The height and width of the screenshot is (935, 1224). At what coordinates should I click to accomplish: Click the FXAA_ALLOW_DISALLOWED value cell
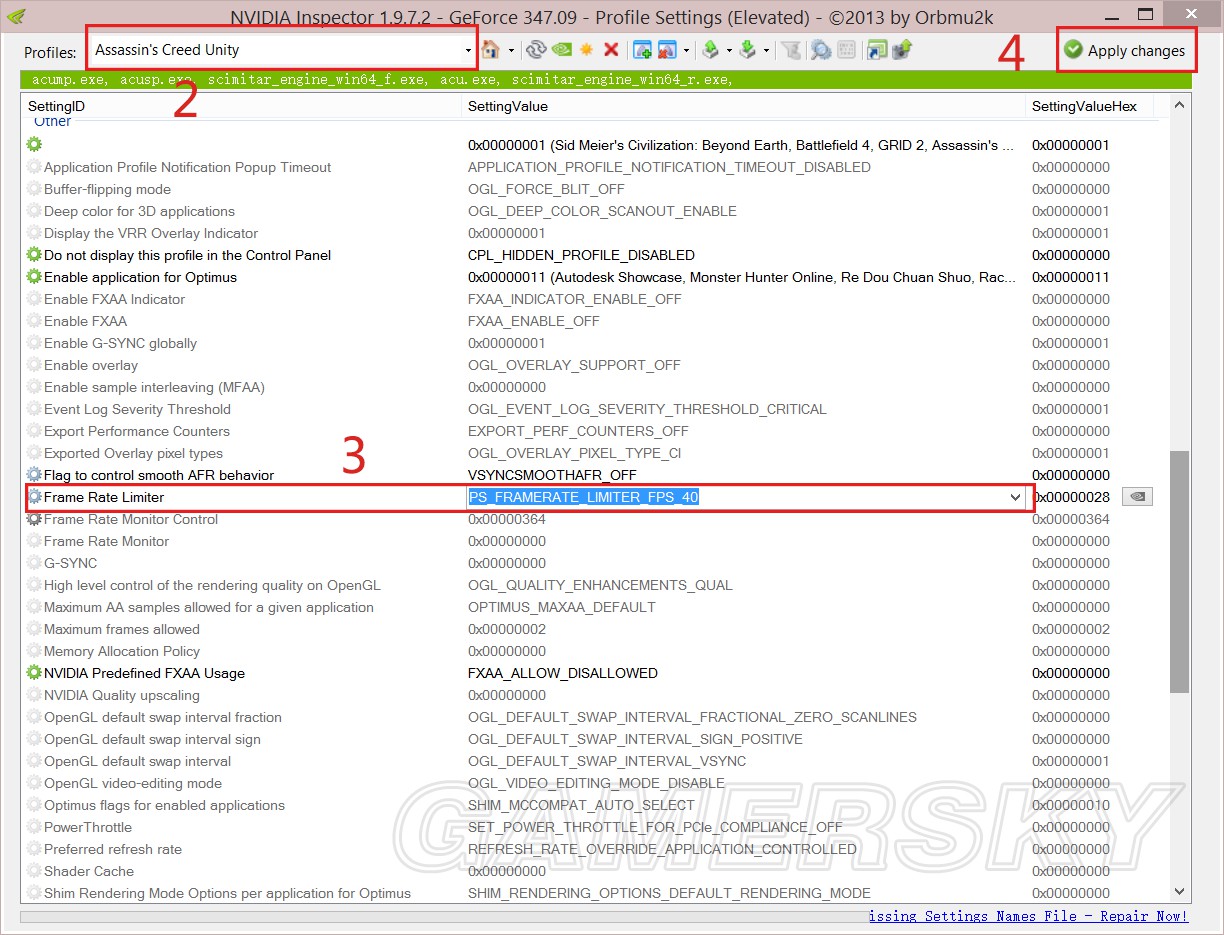(x=563, y=673)
